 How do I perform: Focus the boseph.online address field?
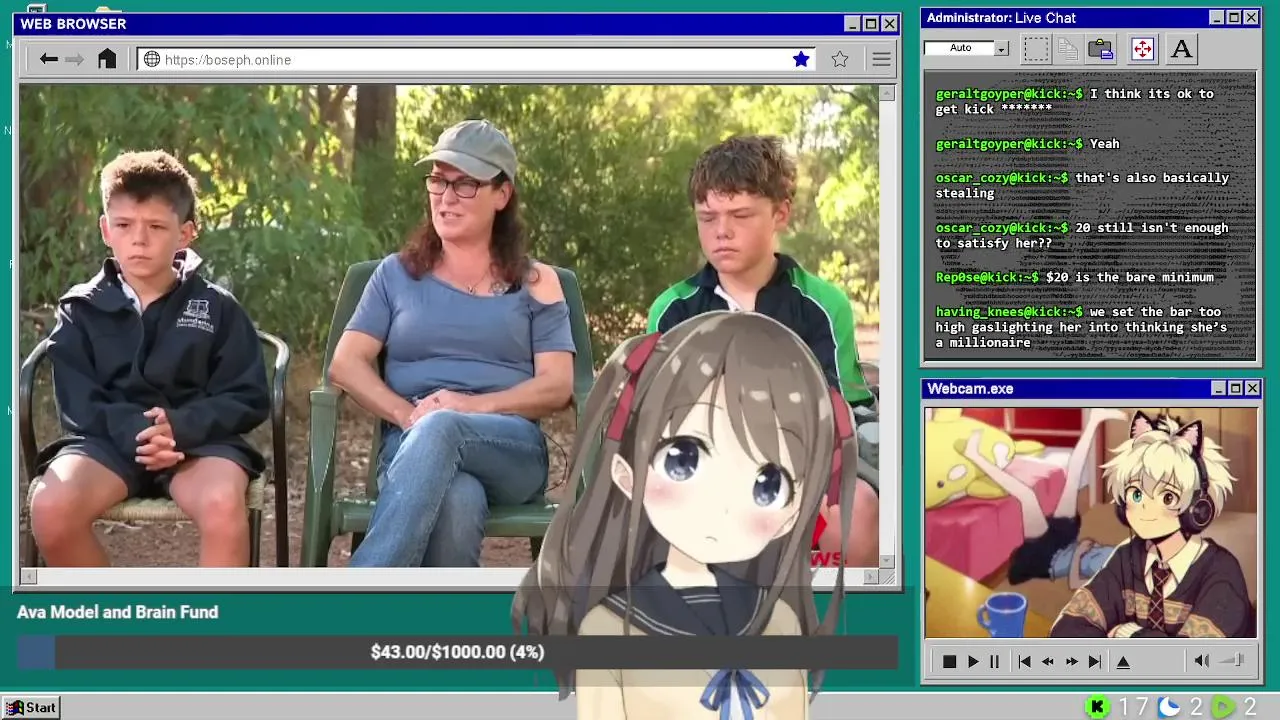[x=476, y=59]
